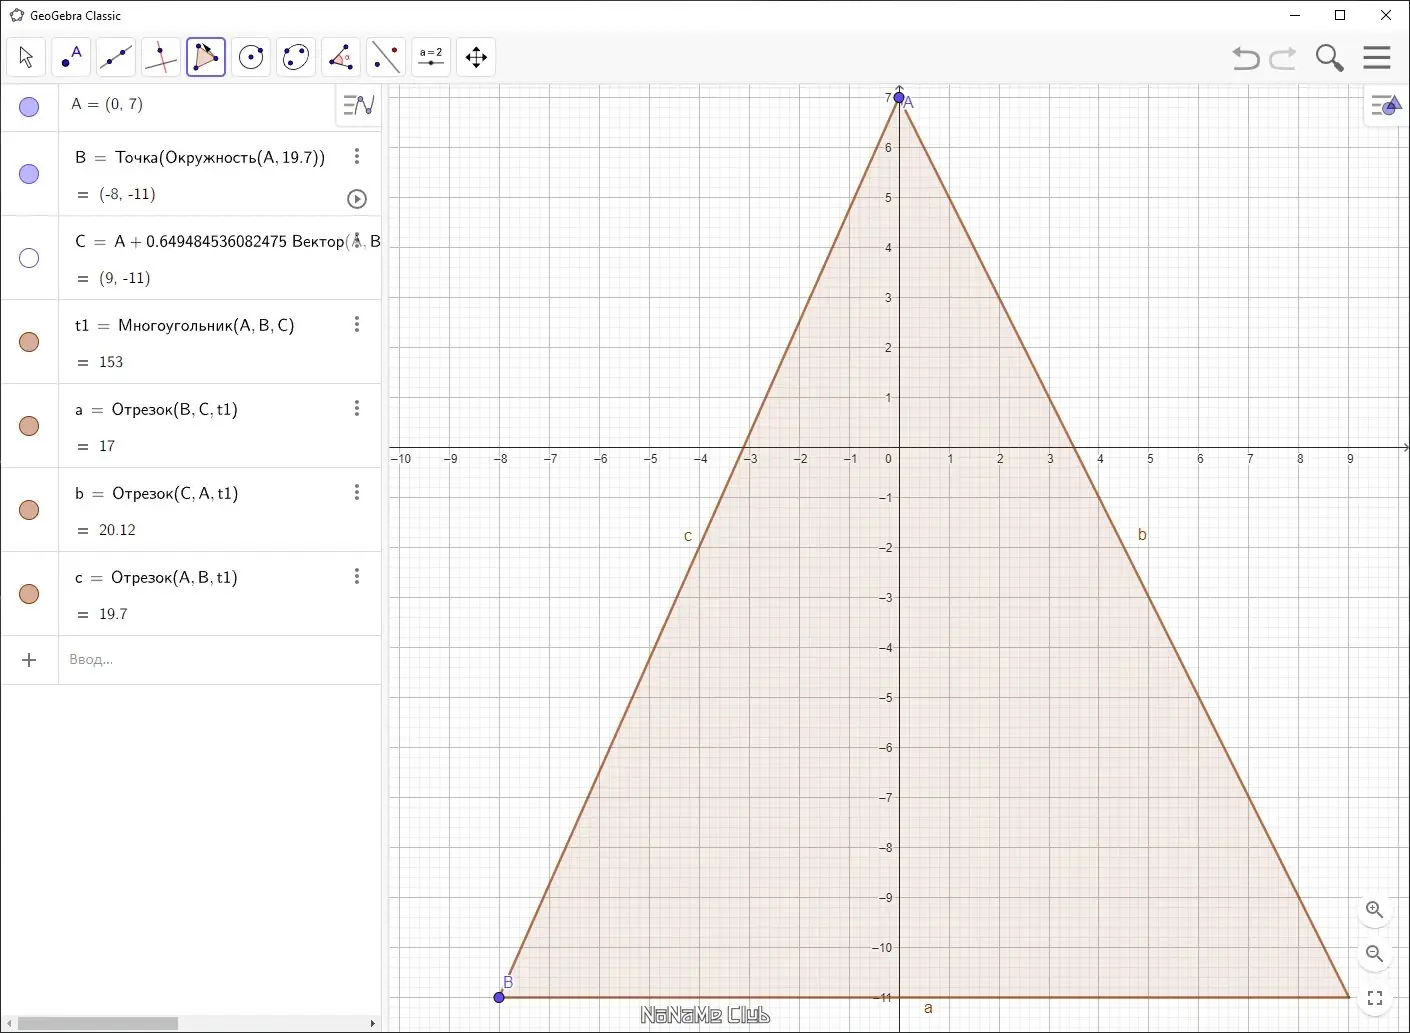1410x1033 pixels.
Task: Open more options for segment b
Action: (357, 492)
